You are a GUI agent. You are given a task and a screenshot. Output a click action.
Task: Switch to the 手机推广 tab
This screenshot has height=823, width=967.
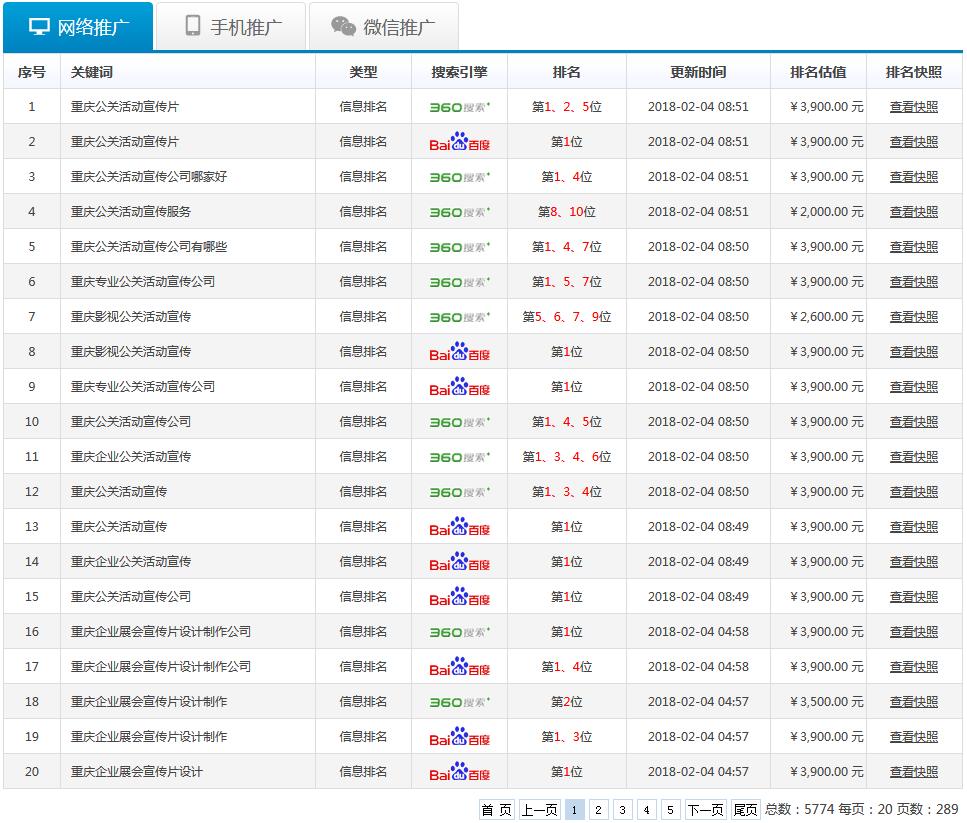point(231,27)
